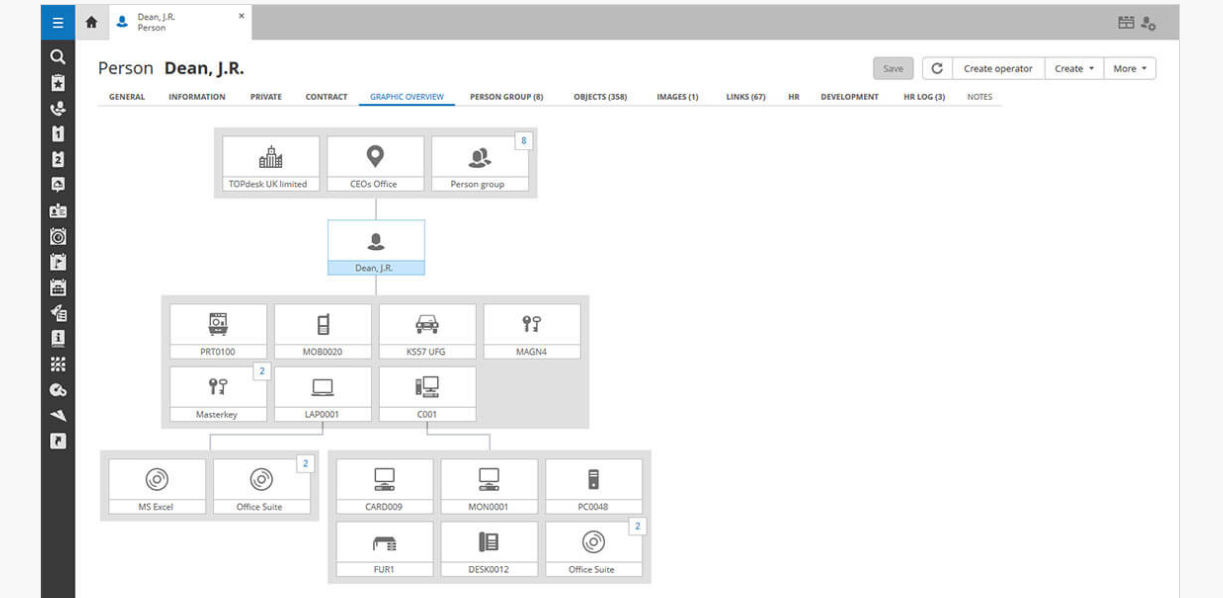1223x598 pixels.
Task: Open the user settings icon
Action: pos(1148,22)
